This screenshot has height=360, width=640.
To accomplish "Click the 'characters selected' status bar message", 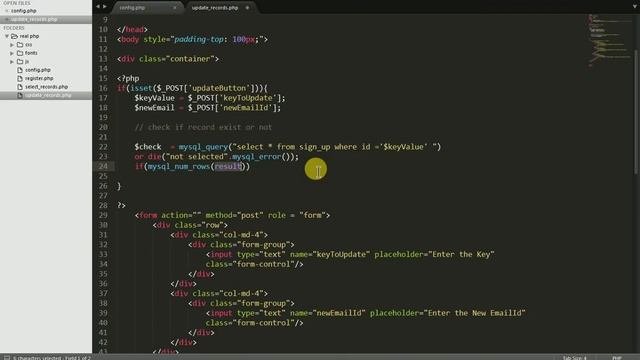I will click(52, 358).
